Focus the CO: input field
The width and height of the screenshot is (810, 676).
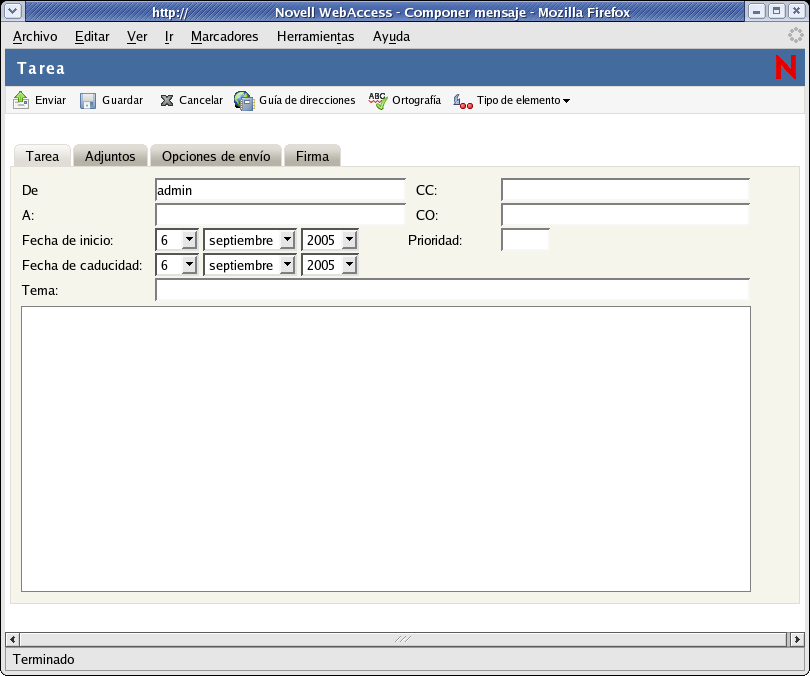click(625, 215)
